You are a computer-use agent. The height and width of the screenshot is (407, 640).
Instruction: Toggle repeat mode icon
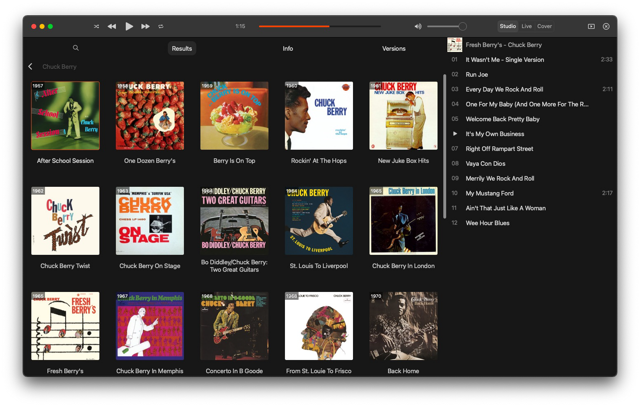tap(161, 27)
